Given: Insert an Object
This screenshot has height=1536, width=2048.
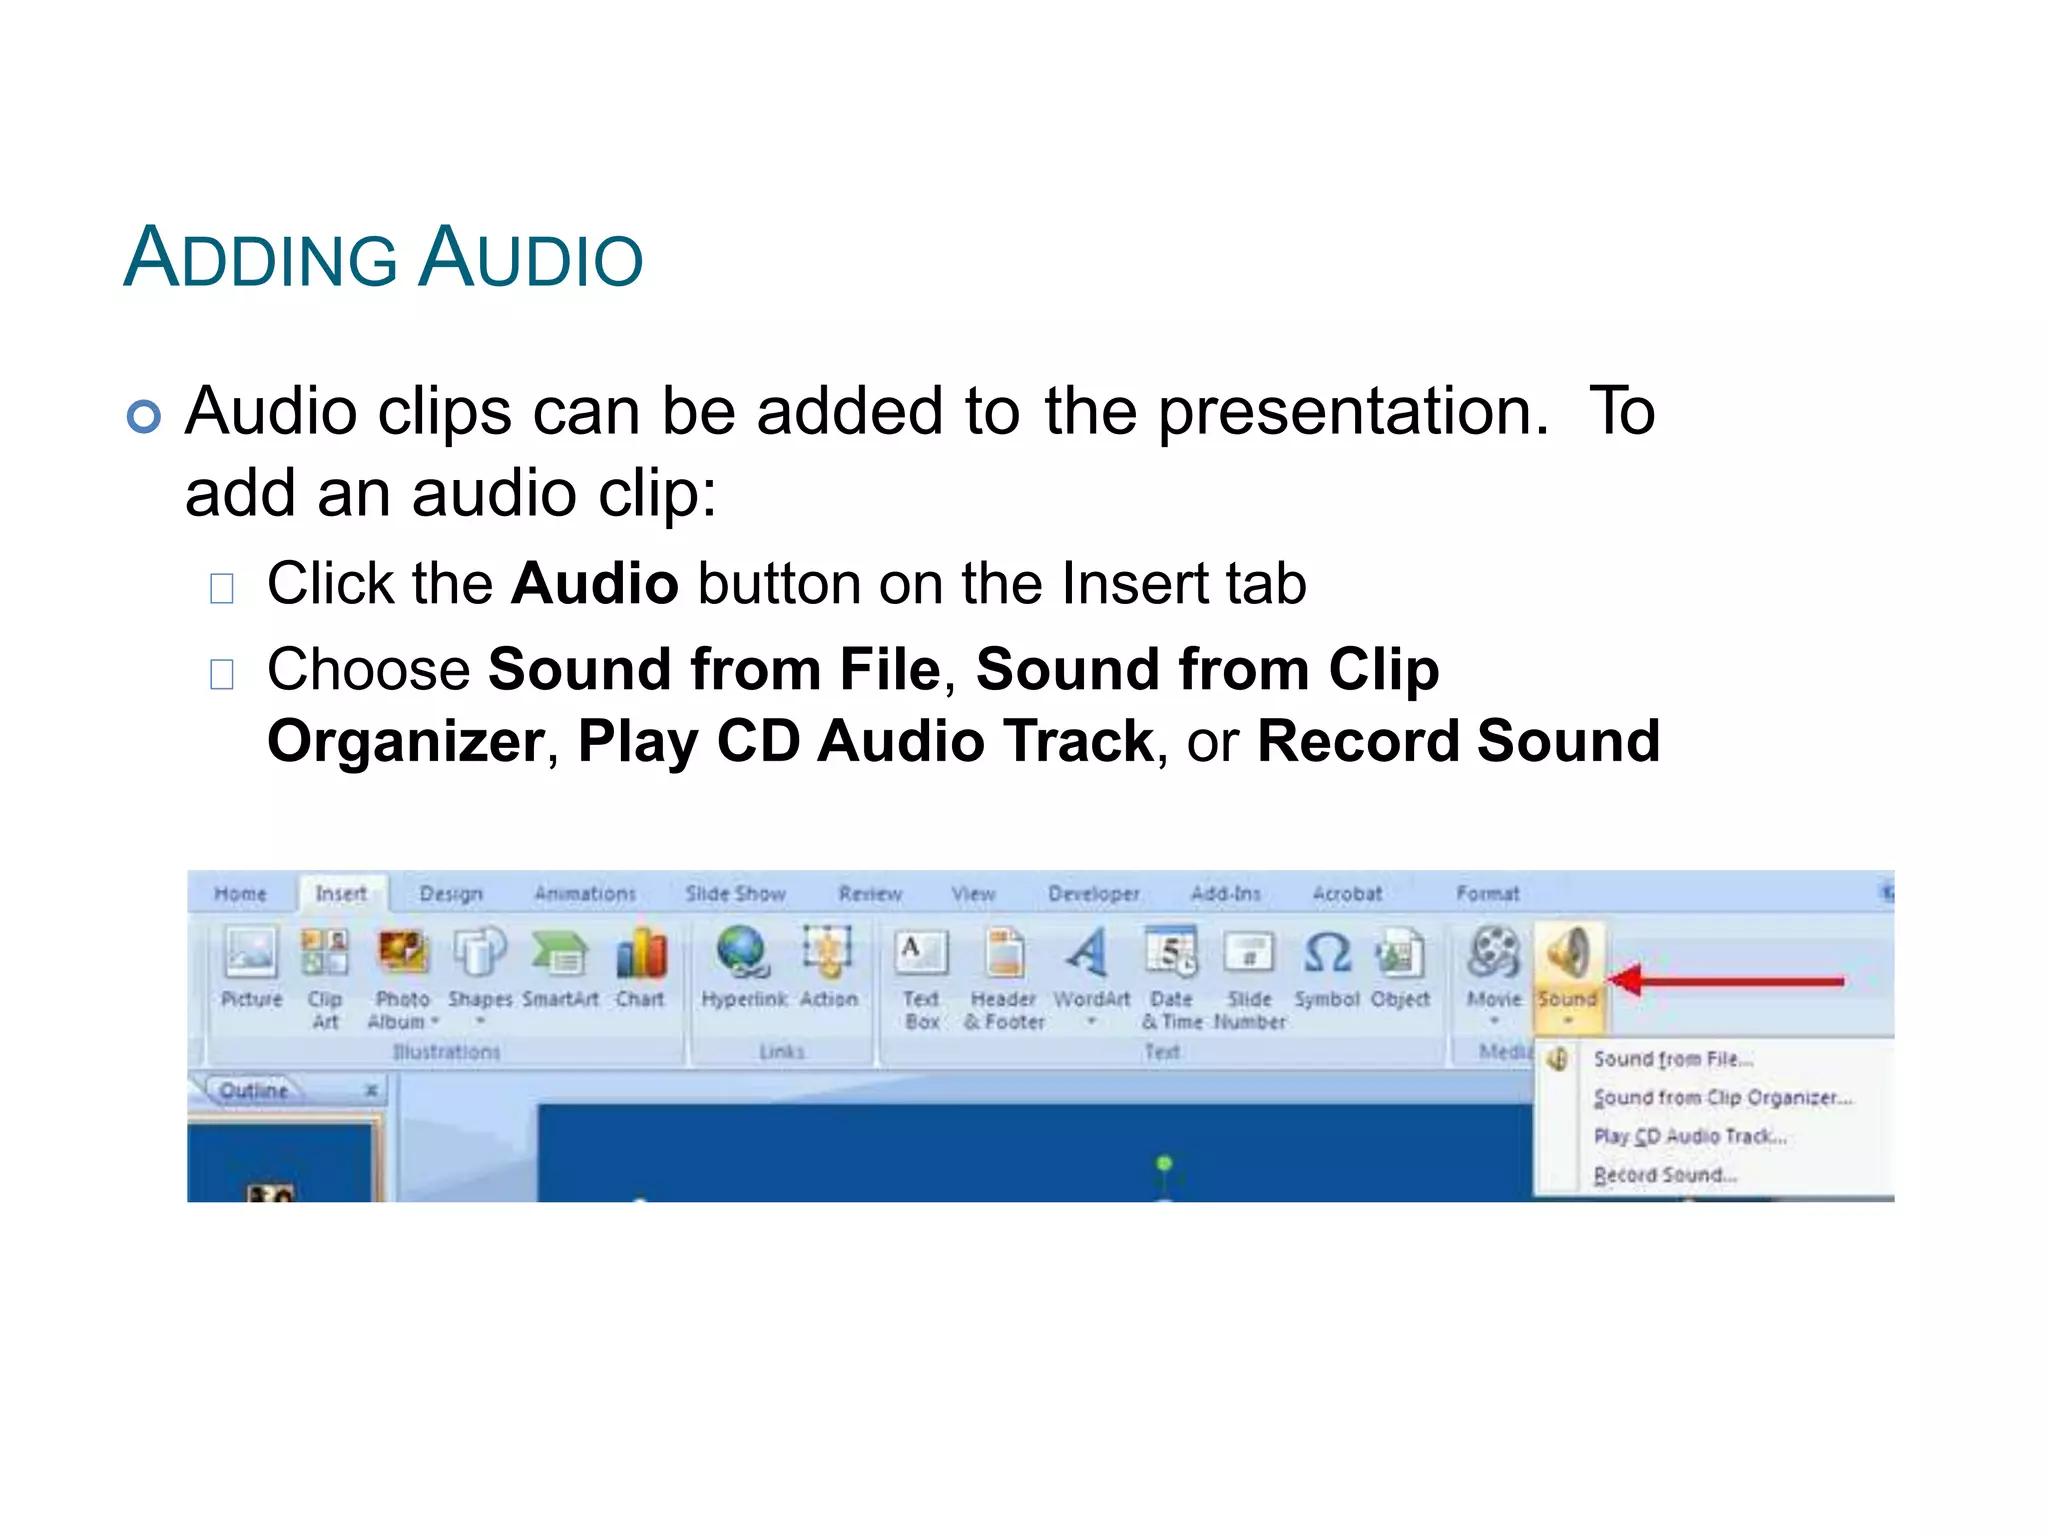Looking at the screenshot, I should (x=1400, y=966).
